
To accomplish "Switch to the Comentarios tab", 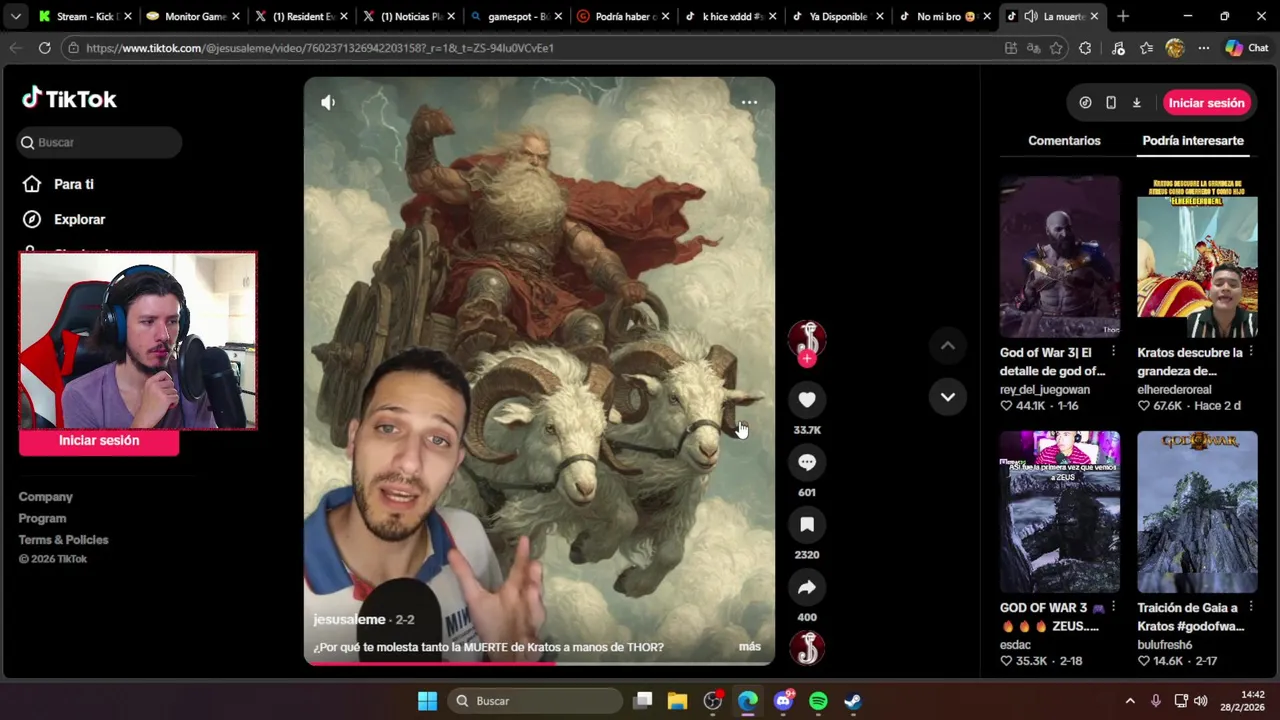I will [1064, 141].
